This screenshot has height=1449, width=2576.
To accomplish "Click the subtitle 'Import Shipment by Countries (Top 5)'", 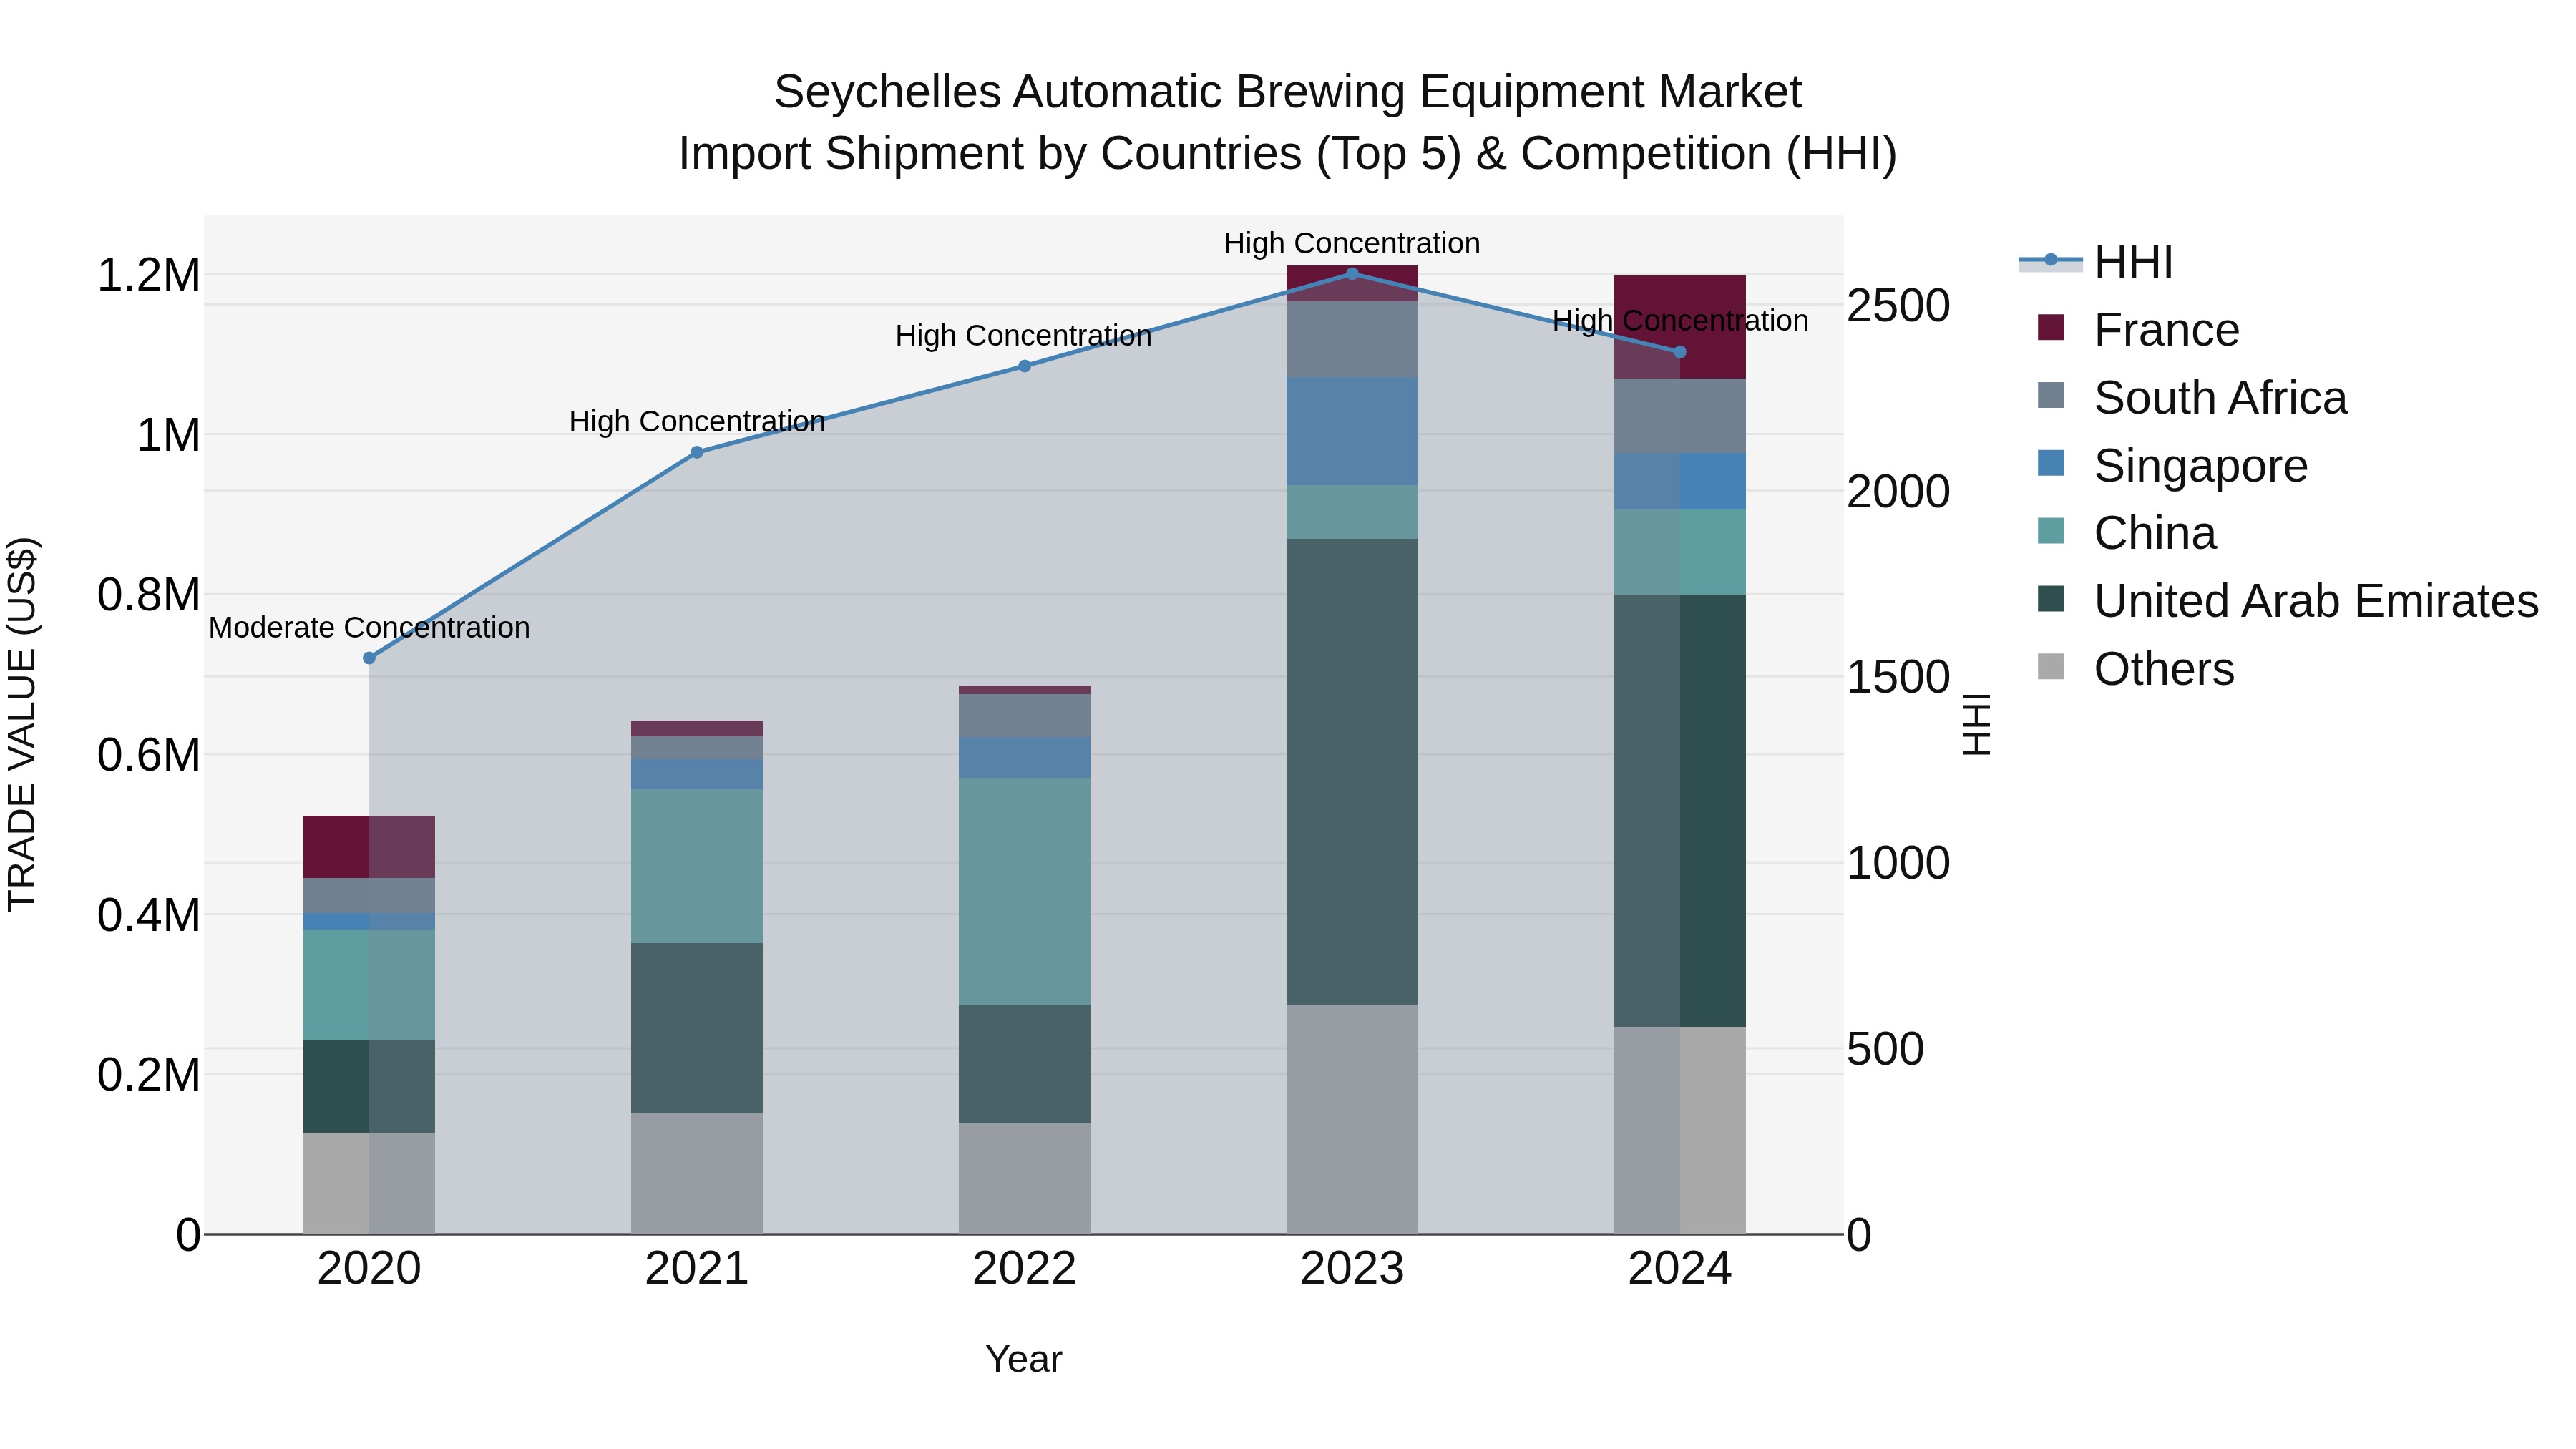I will tap(1069, 154).
